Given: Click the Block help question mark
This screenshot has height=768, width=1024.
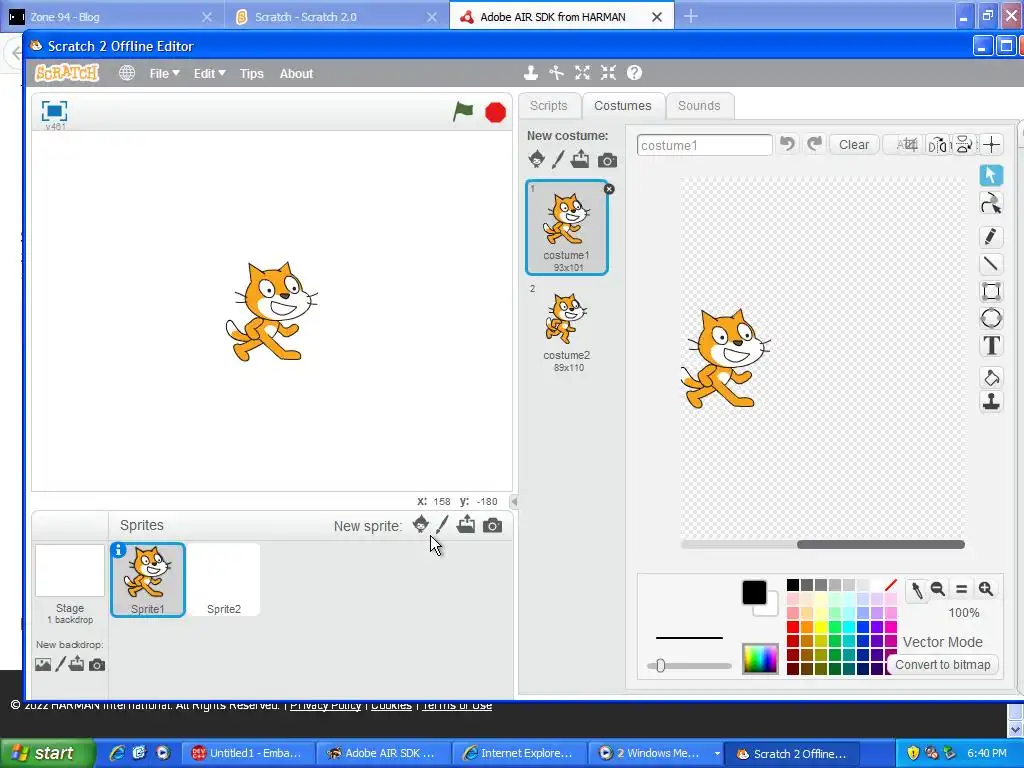Looking at the screenshot, I should (x=635, y=73).
